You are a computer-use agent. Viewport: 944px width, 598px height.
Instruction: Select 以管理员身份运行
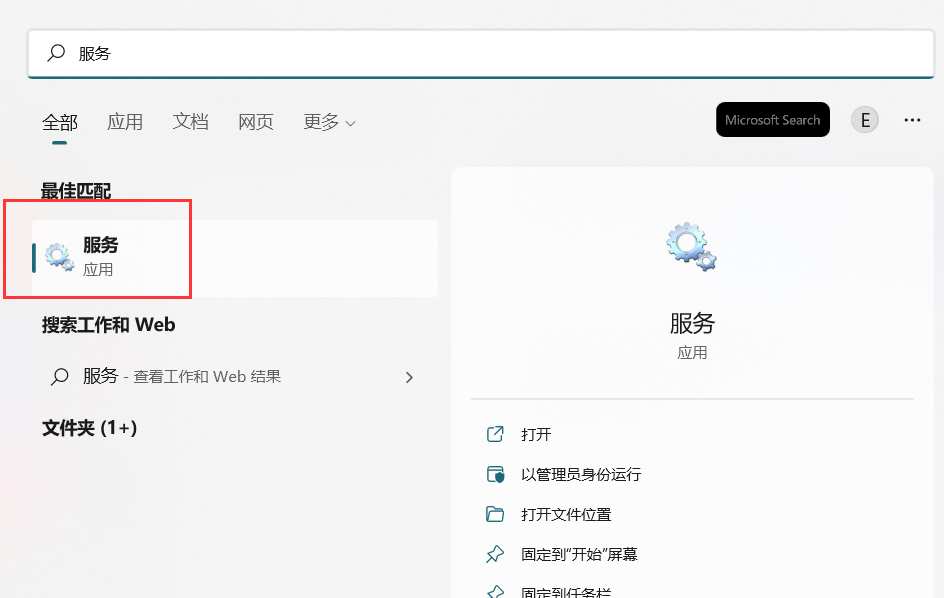point(581,475)
